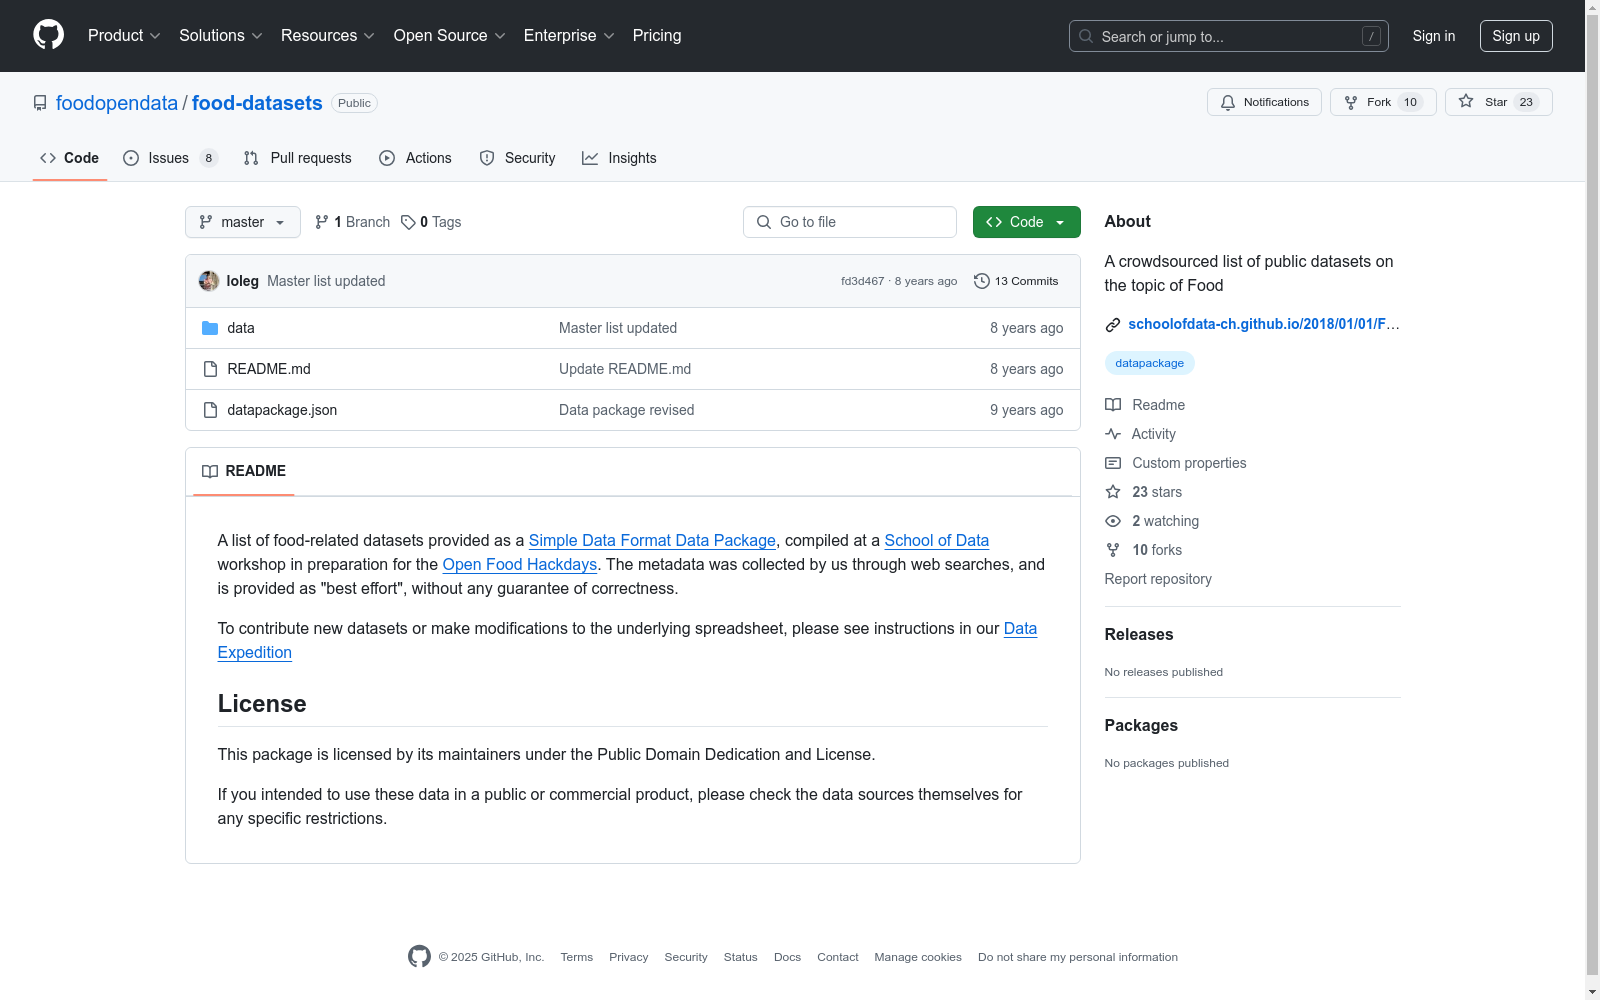Click the Security shield icon
The width and height of the screenshot is (1600, 1000).
coord(487,158)
